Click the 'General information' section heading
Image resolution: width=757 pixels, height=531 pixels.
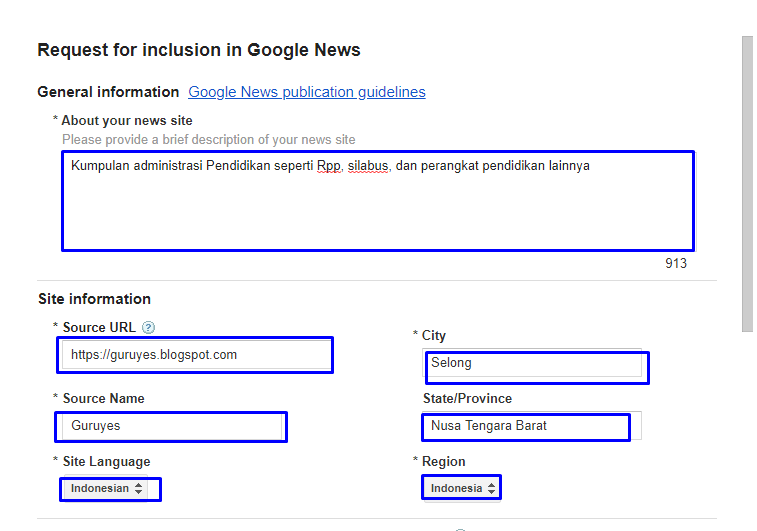[x=108, y=92]
